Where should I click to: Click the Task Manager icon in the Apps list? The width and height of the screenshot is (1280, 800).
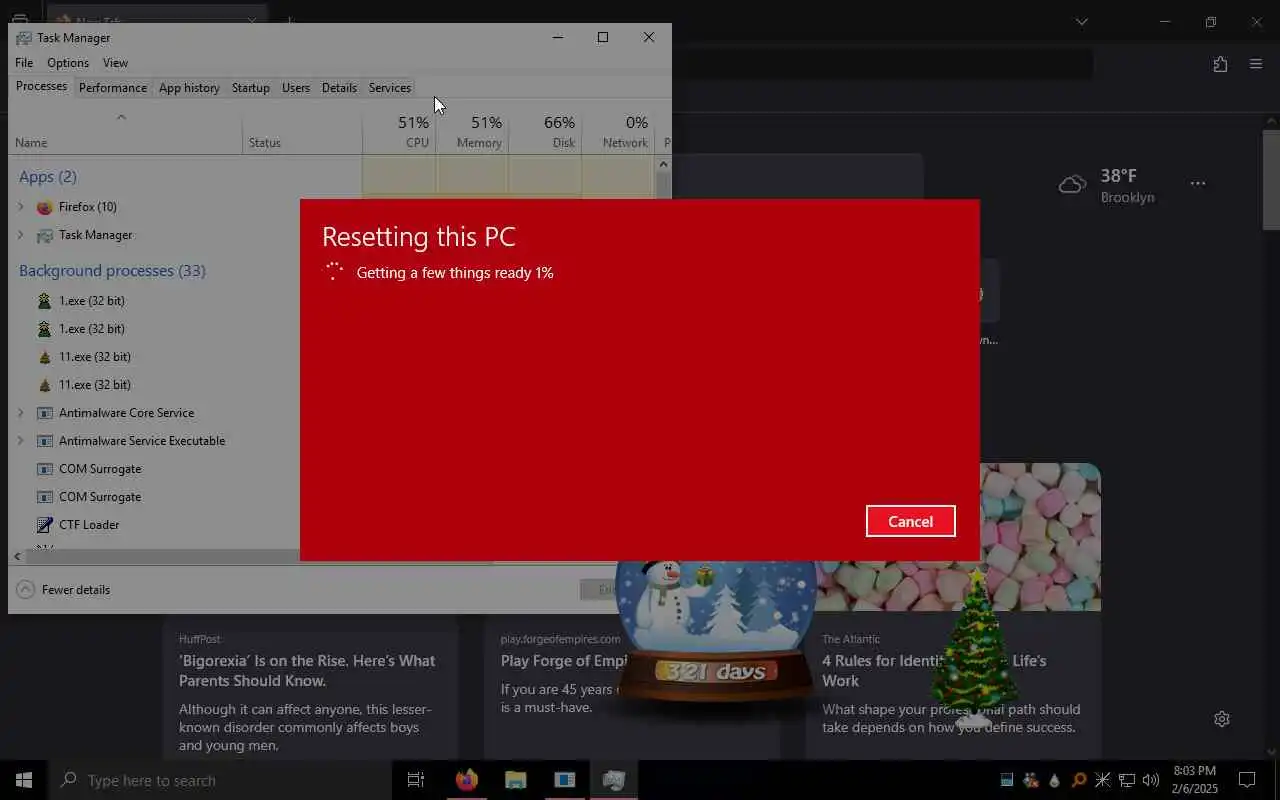pos(44,235)
